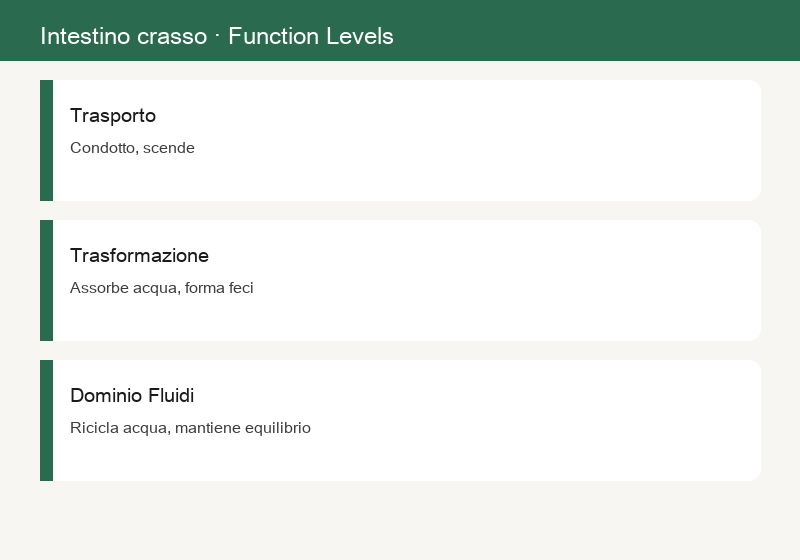Click the word 'Fluidi' in the third card title
Viewport: 800px width, 560px height.
coord(171,395)
